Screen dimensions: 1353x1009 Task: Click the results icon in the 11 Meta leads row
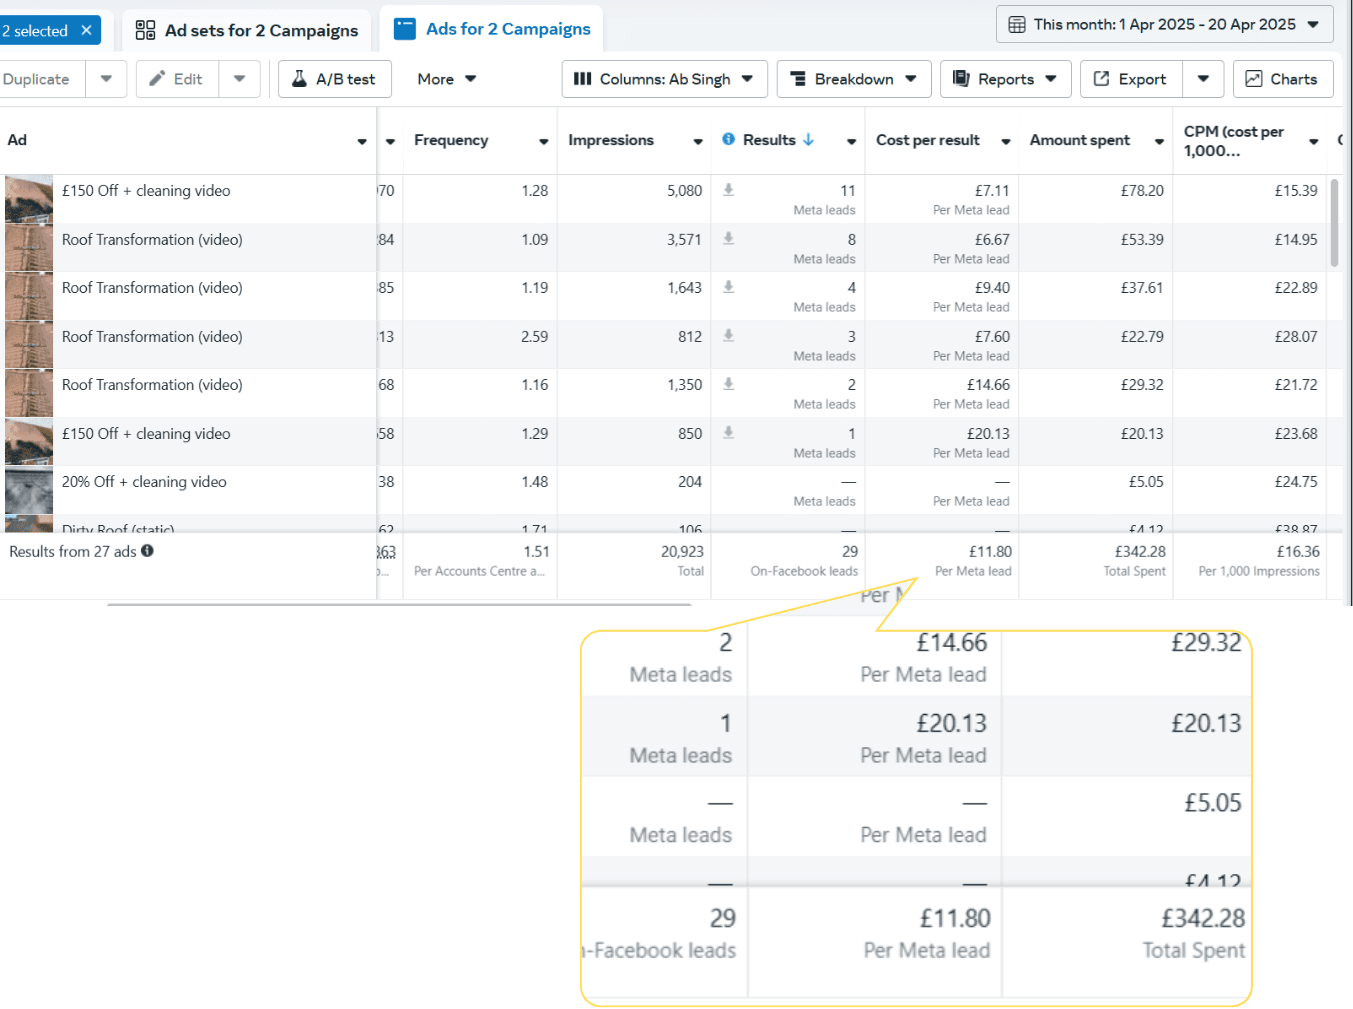[728, 190]
